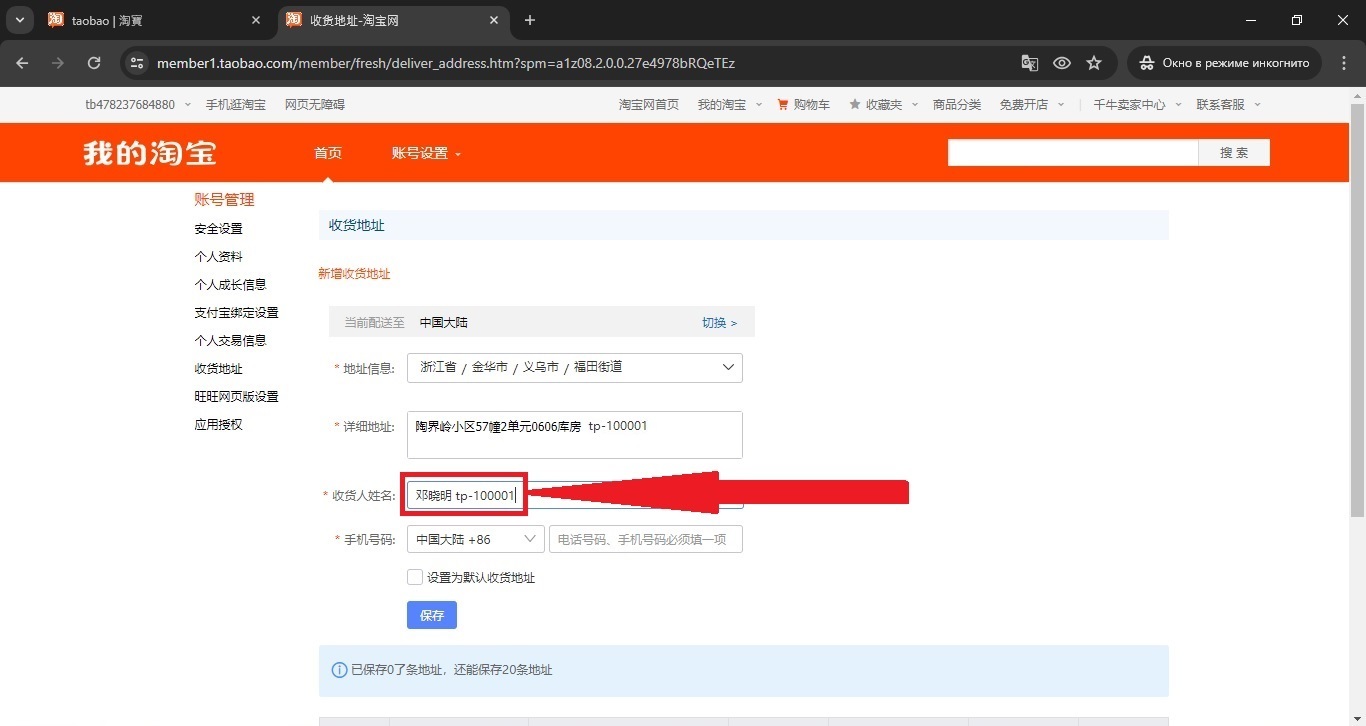
Task: Expand the 收藏夹 favorites menu
Action: [x=883, y=104]
